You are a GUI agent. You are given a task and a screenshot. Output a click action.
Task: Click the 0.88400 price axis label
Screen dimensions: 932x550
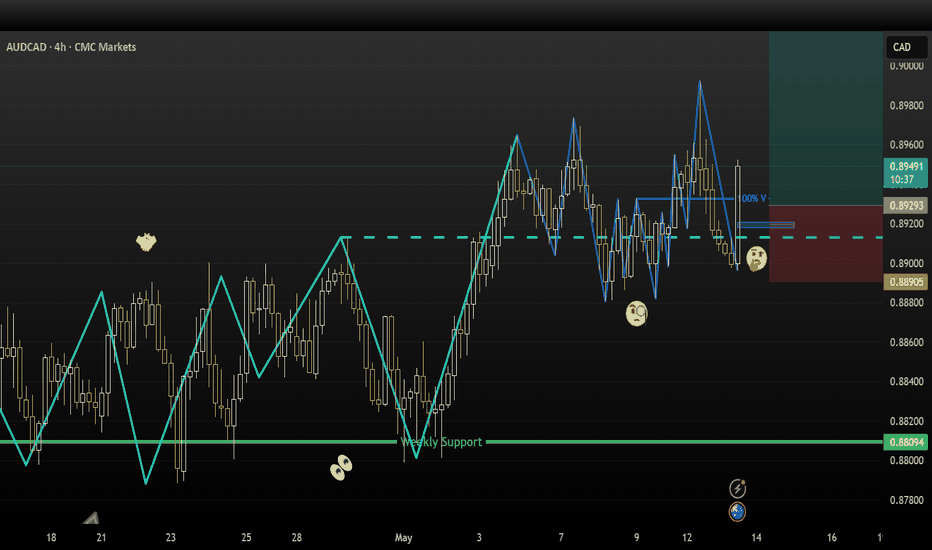pos(906,382)
